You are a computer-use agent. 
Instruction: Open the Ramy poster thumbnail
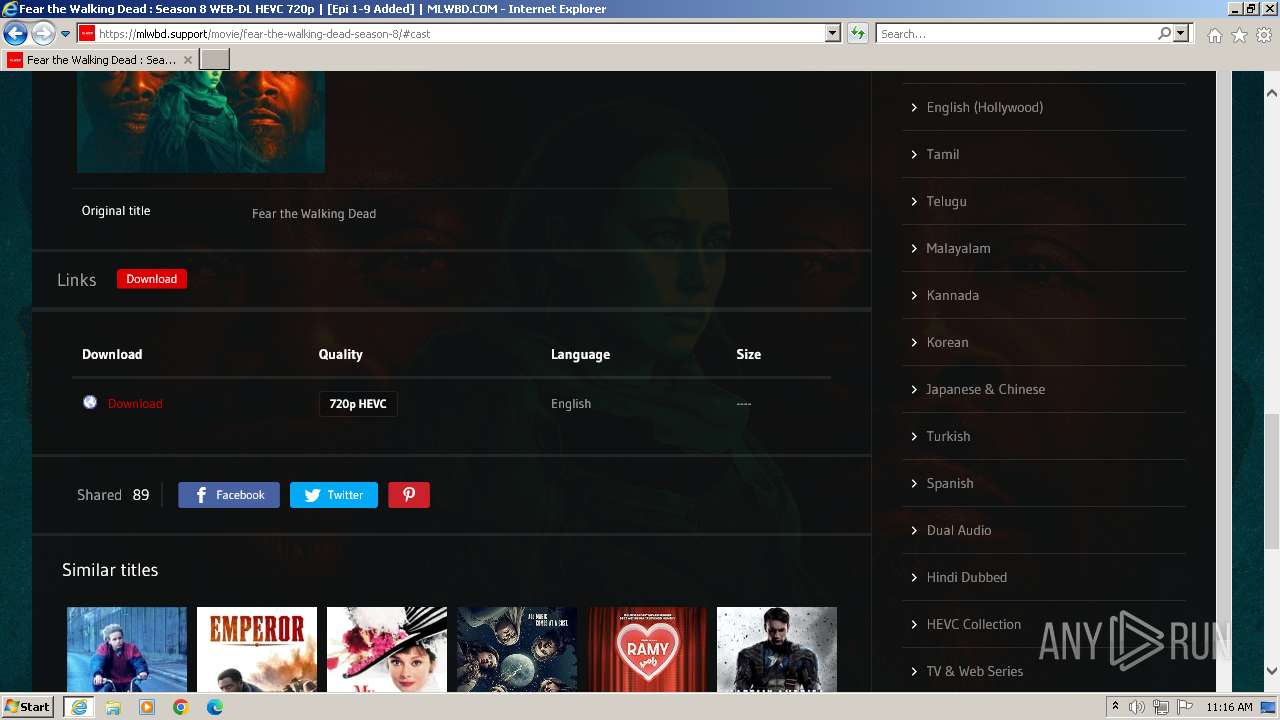point(647,649)
